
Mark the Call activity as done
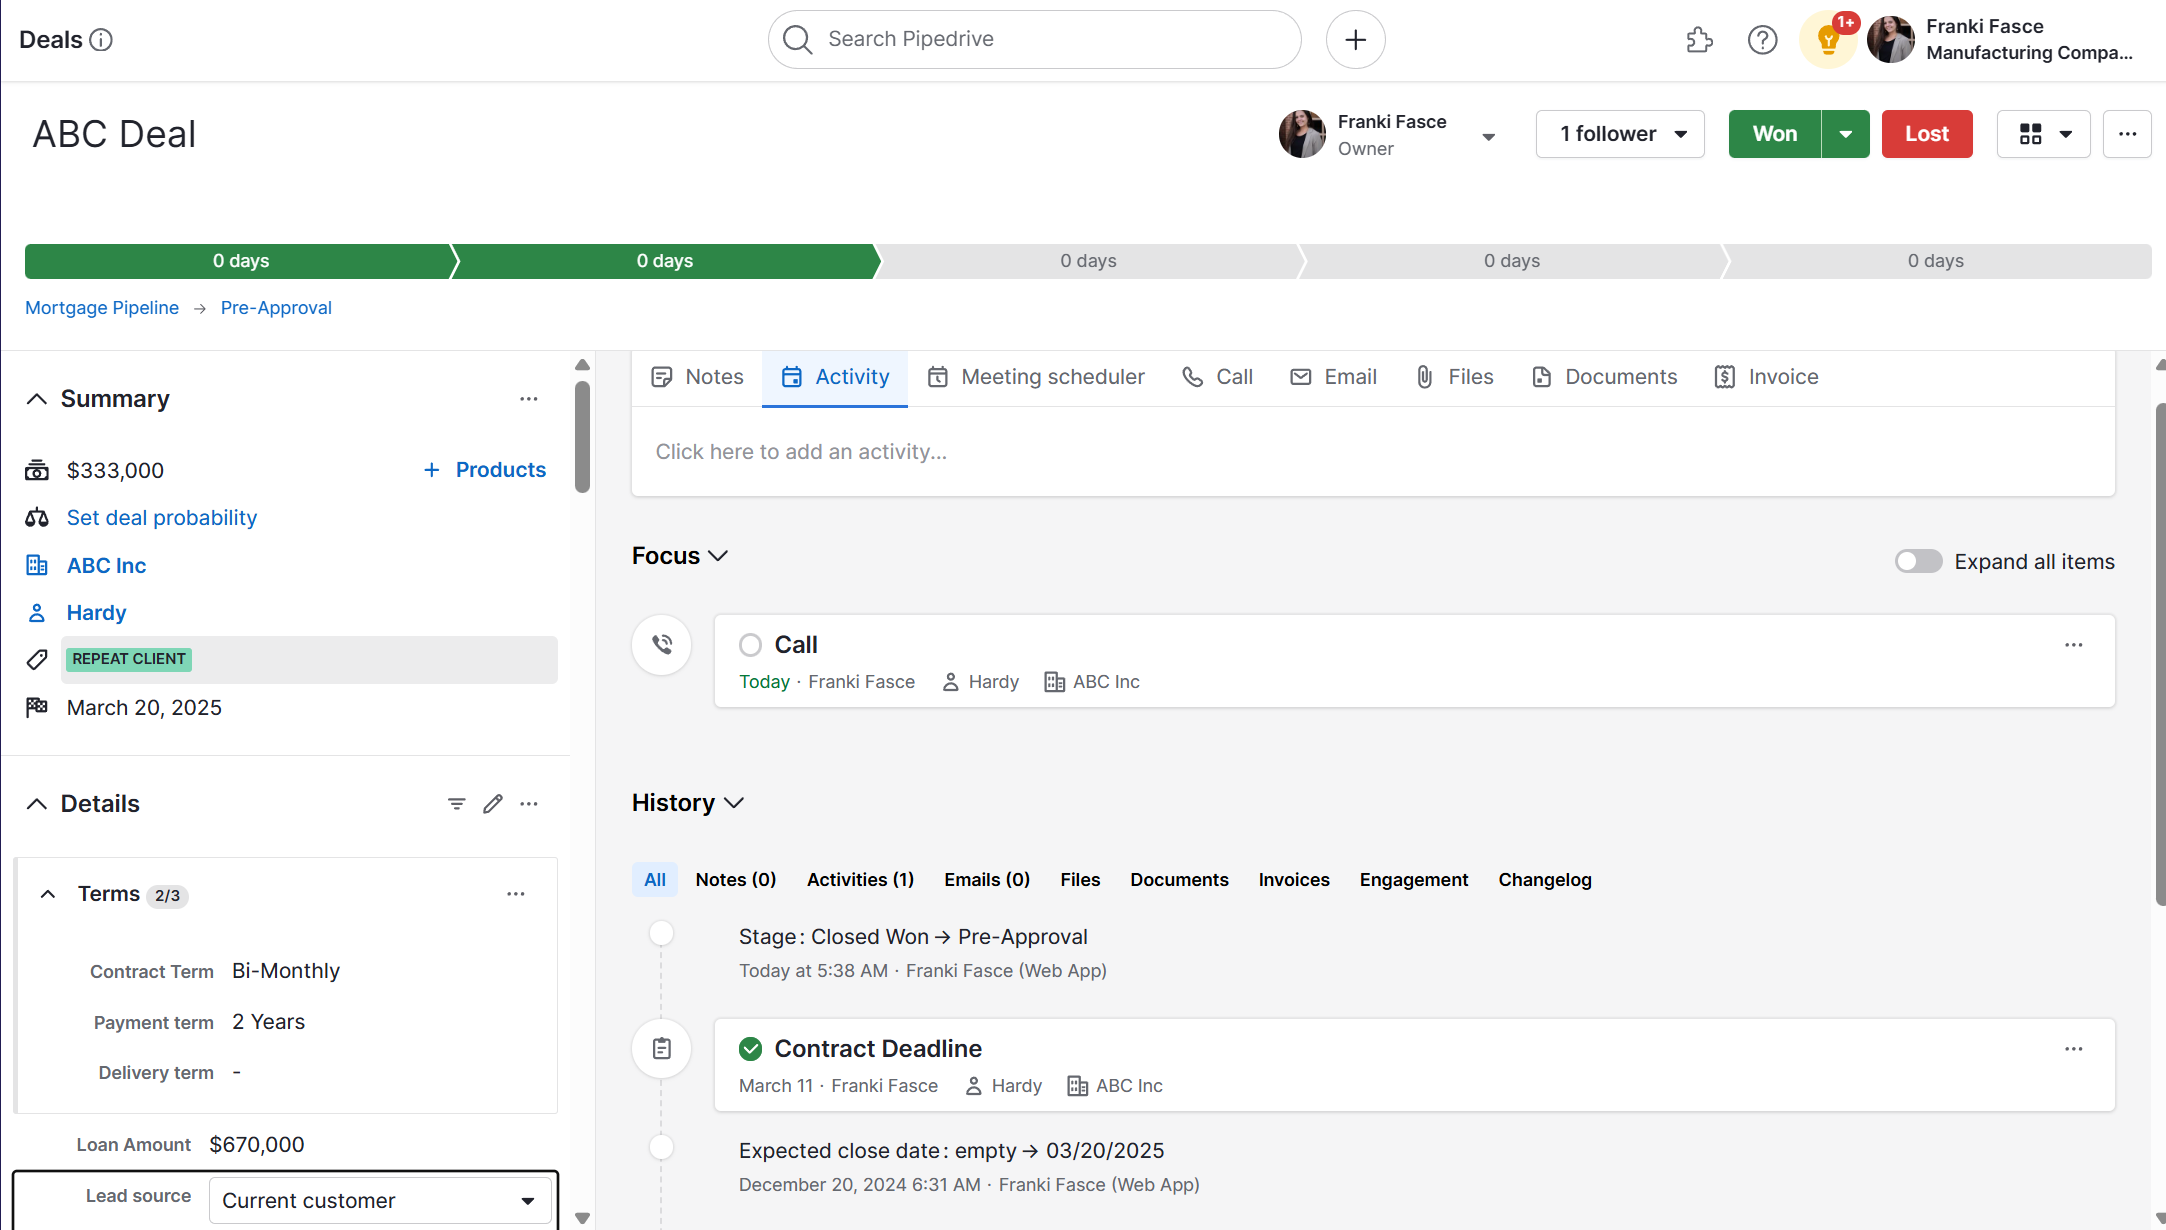(750, 645)
